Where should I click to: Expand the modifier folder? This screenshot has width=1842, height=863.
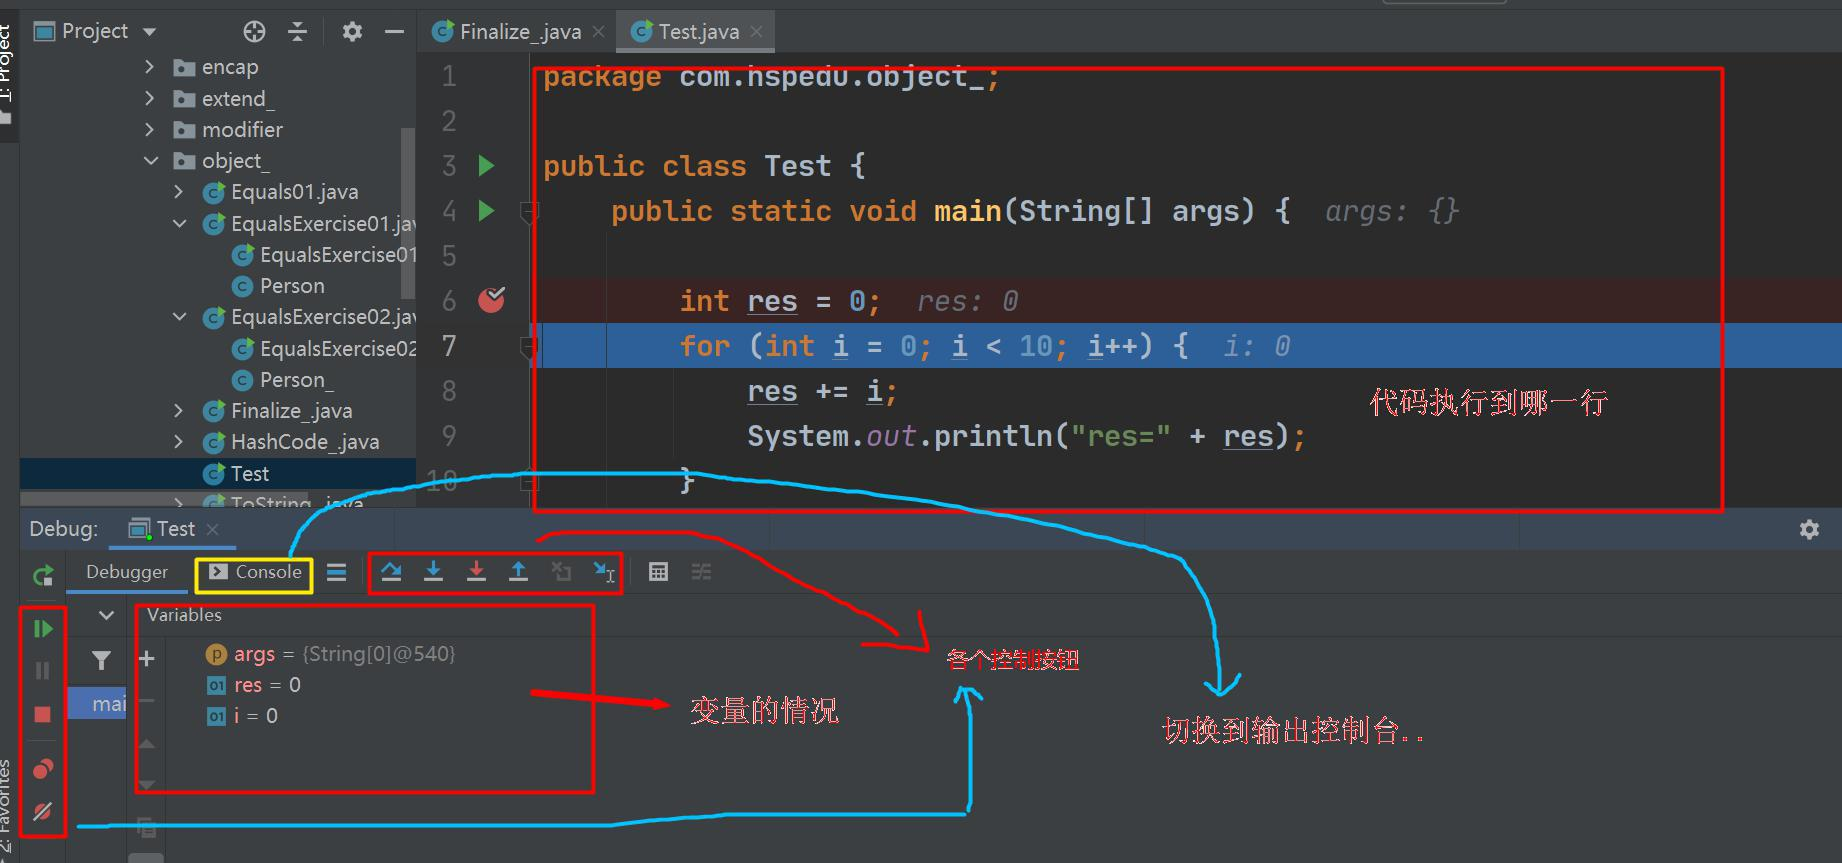pos(150,129)
